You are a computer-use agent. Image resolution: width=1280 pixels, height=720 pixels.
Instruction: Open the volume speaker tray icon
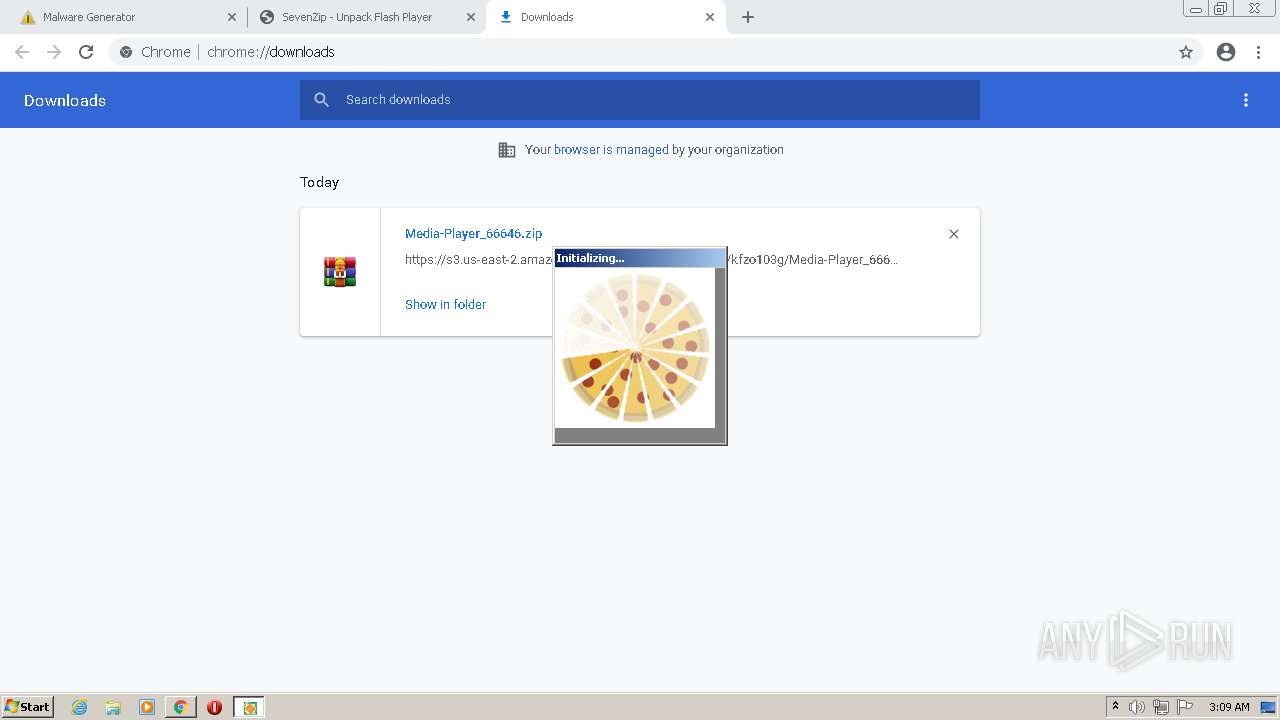(1137, 707)
